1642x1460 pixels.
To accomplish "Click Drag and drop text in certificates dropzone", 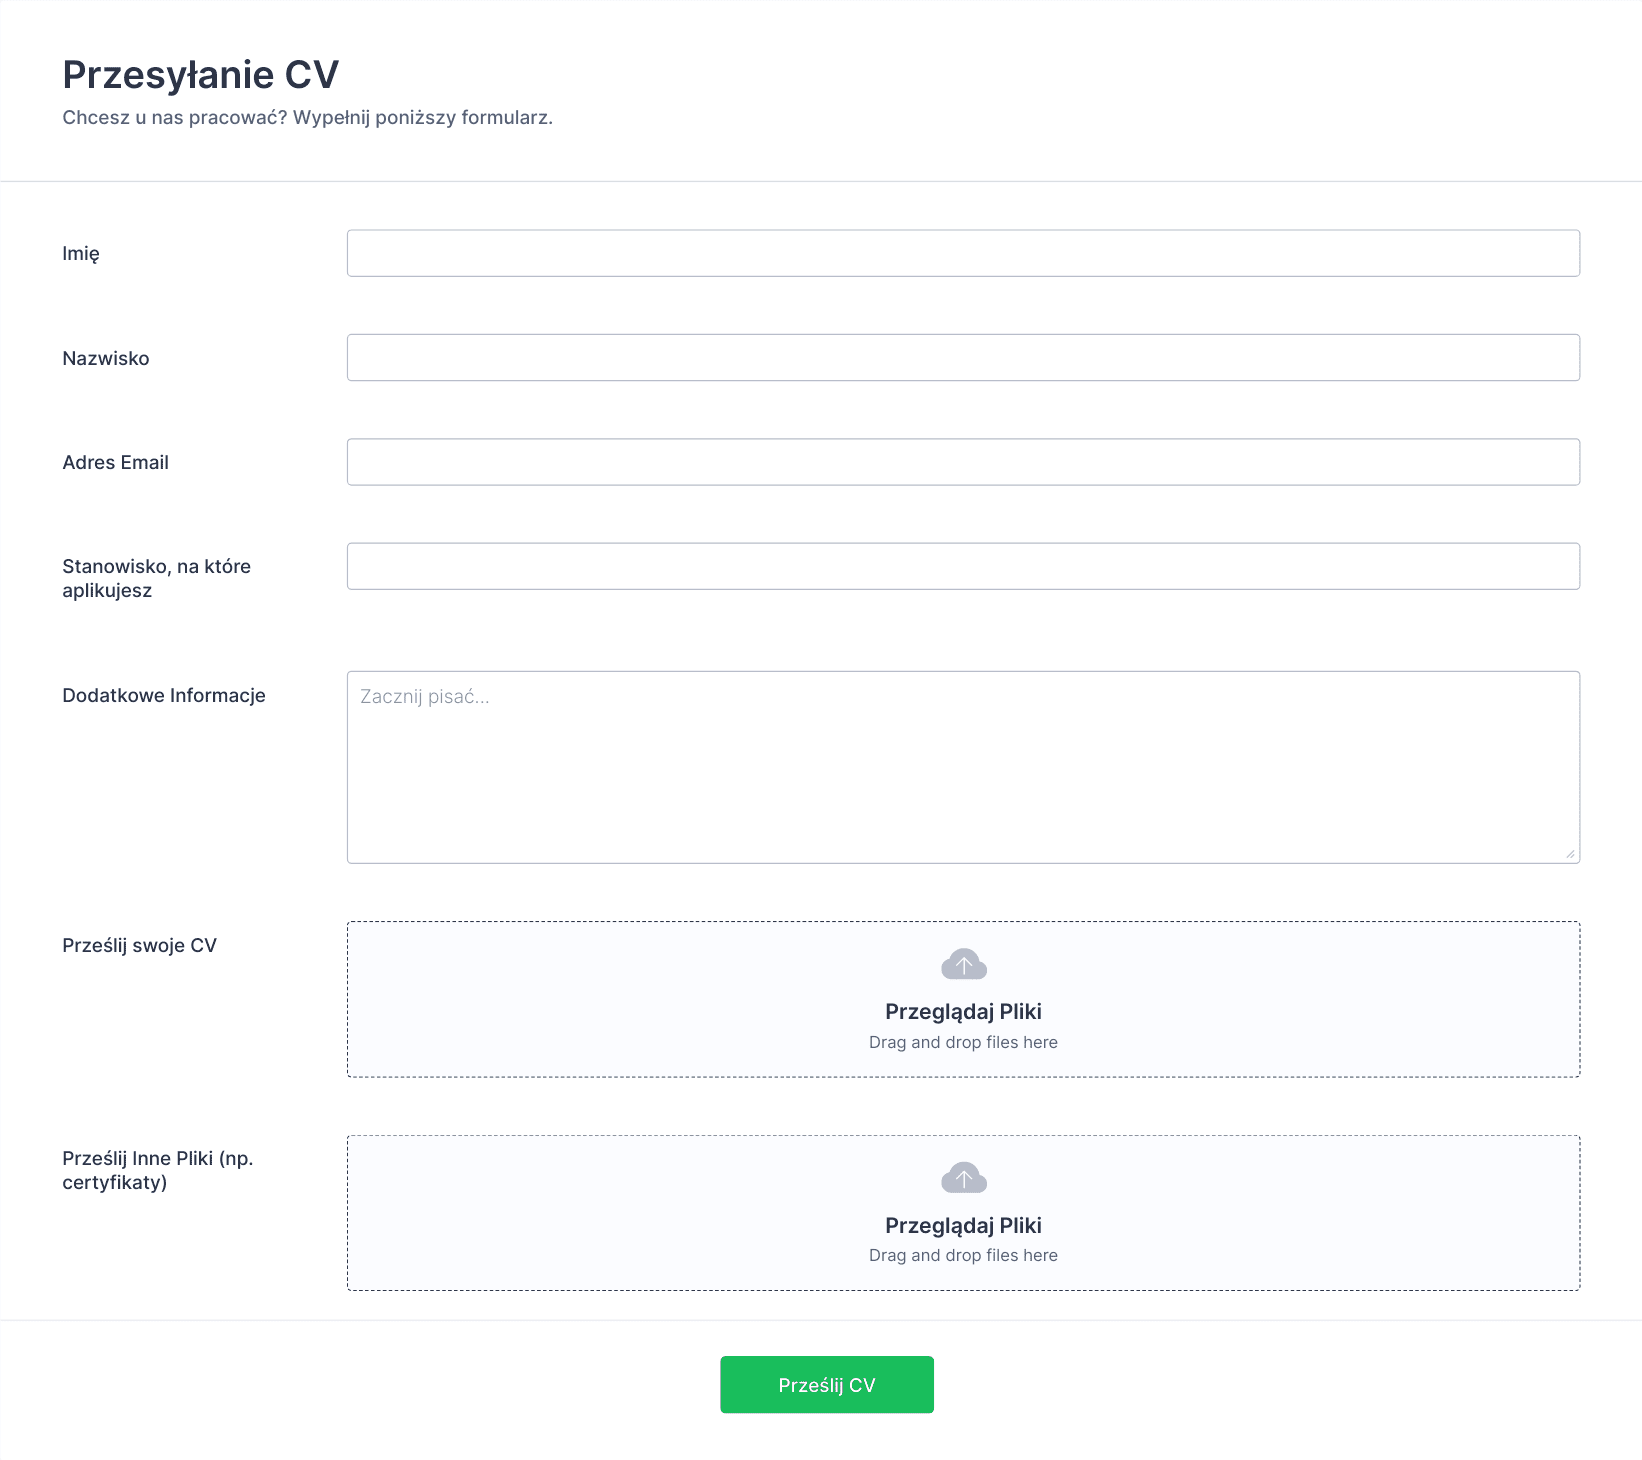I will (x=963, y=1255).
